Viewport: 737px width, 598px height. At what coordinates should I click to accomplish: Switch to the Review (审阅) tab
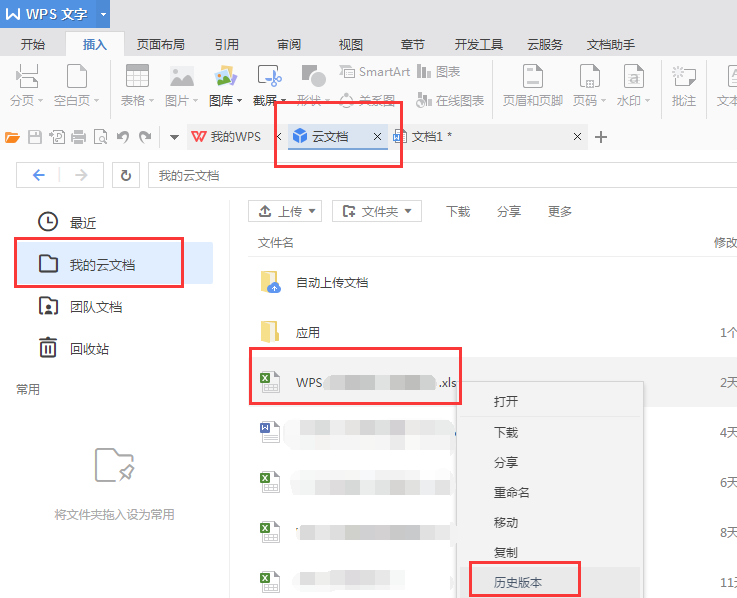coord(289,45)
